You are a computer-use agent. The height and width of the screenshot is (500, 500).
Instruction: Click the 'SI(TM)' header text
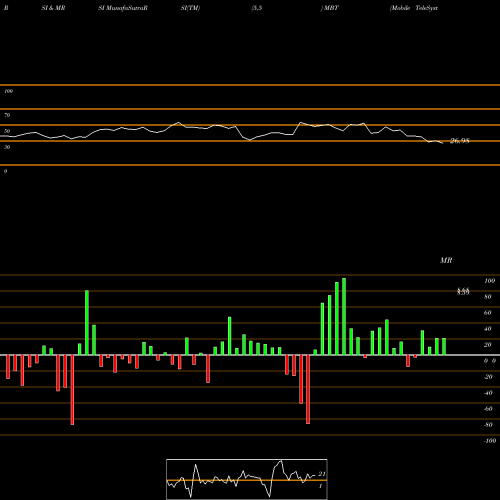pos(190,8)
